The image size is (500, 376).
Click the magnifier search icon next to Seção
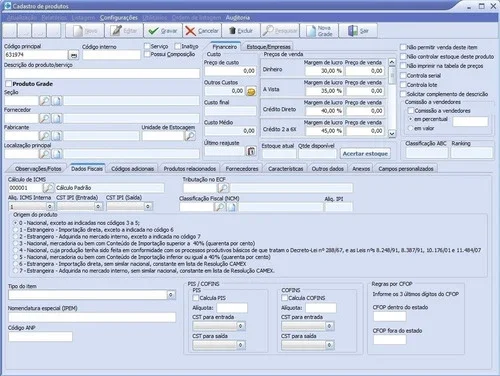click(x=44, y=101)
